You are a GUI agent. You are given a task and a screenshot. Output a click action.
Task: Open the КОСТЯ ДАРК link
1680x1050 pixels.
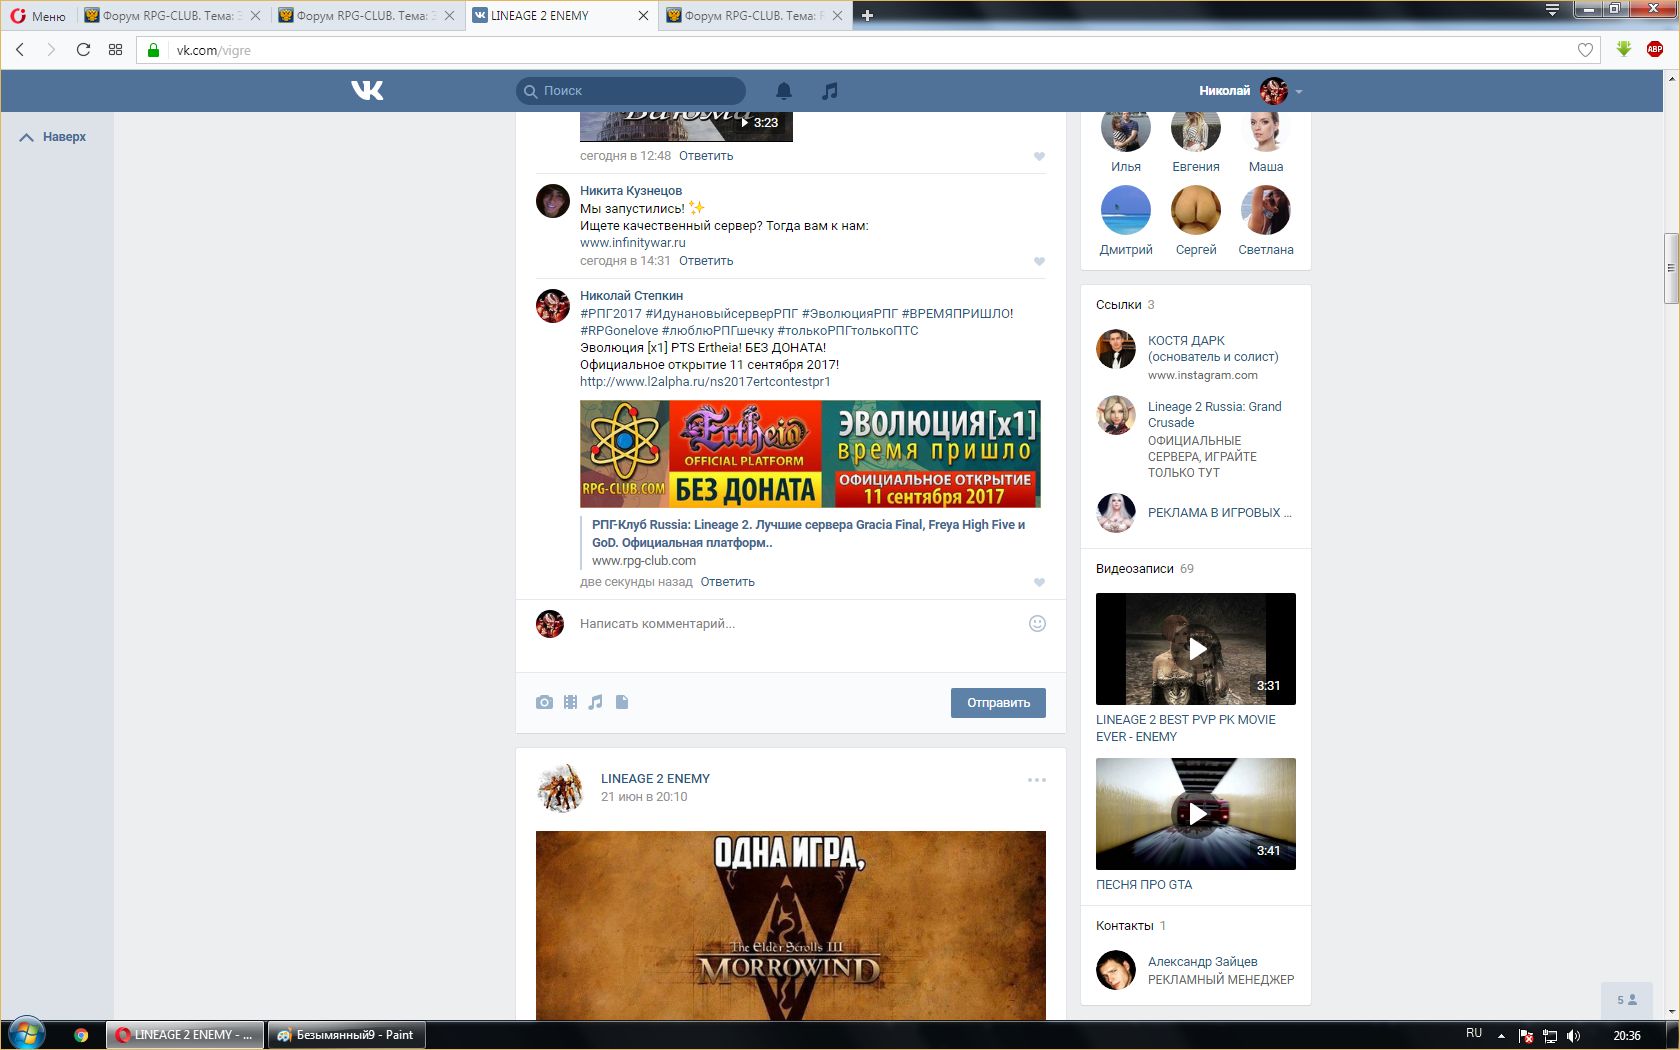[1213, 349]
